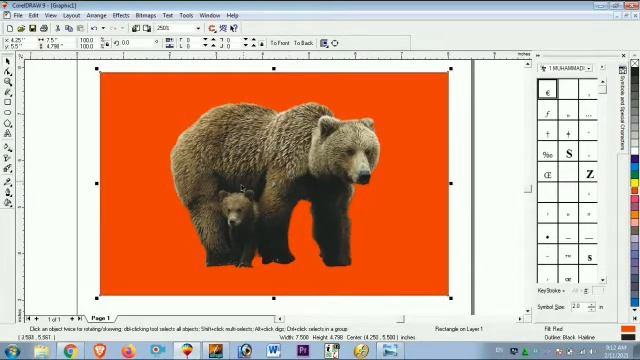This screenshot has height=360, width=640.
Task: Click the red Fill indicator swatch
Action: tap(628, 329)
